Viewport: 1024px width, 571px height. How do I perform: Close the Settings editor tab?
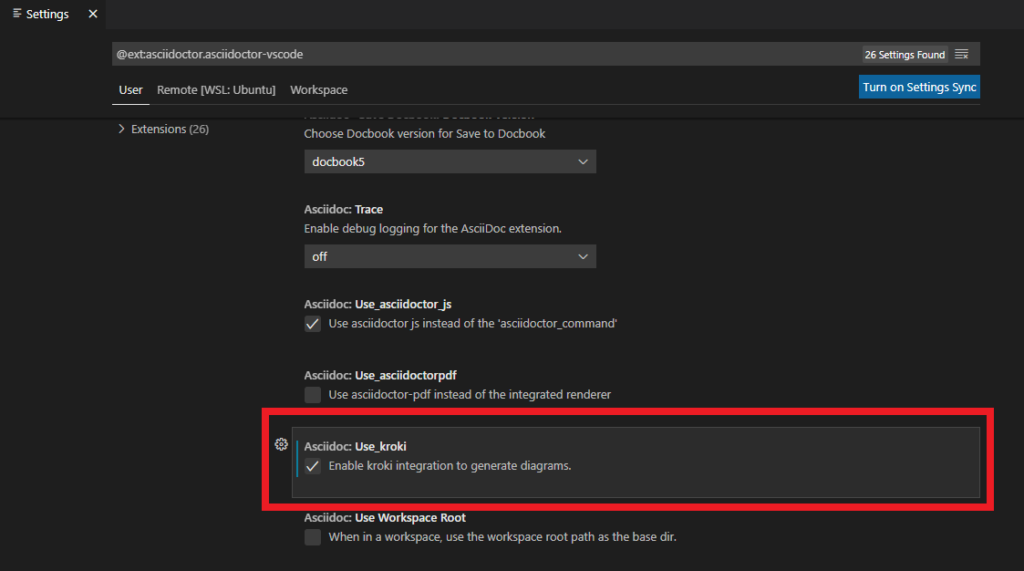[x=93, y=14]
